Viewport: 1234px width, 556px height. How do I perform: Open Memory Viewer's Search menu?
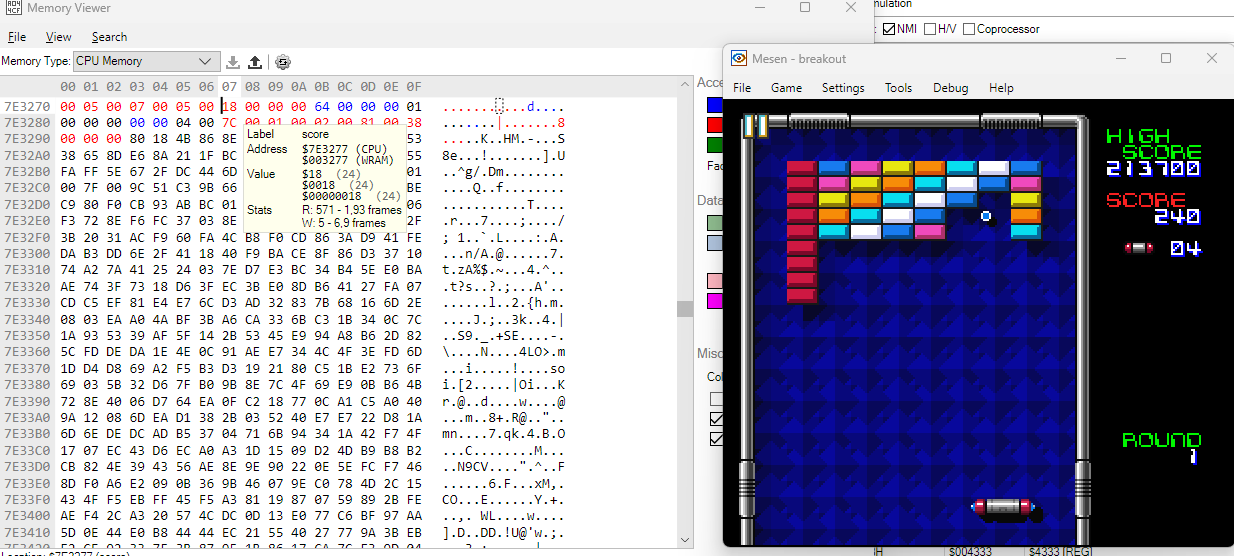(x=109, y=37)
